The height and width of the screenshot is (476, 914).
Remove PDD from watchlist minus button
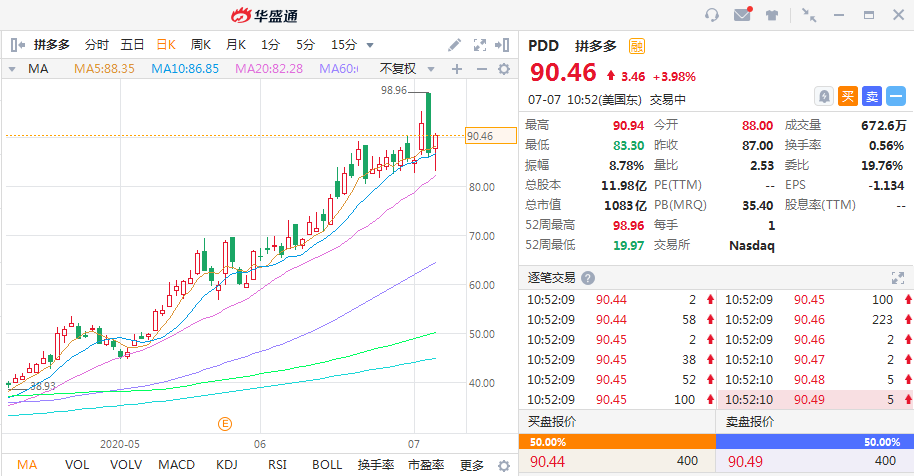coord(896,96)
